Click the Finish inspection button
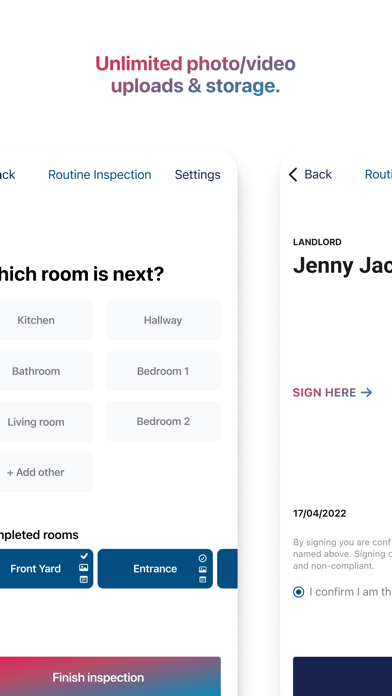 [x=109, y=676]
